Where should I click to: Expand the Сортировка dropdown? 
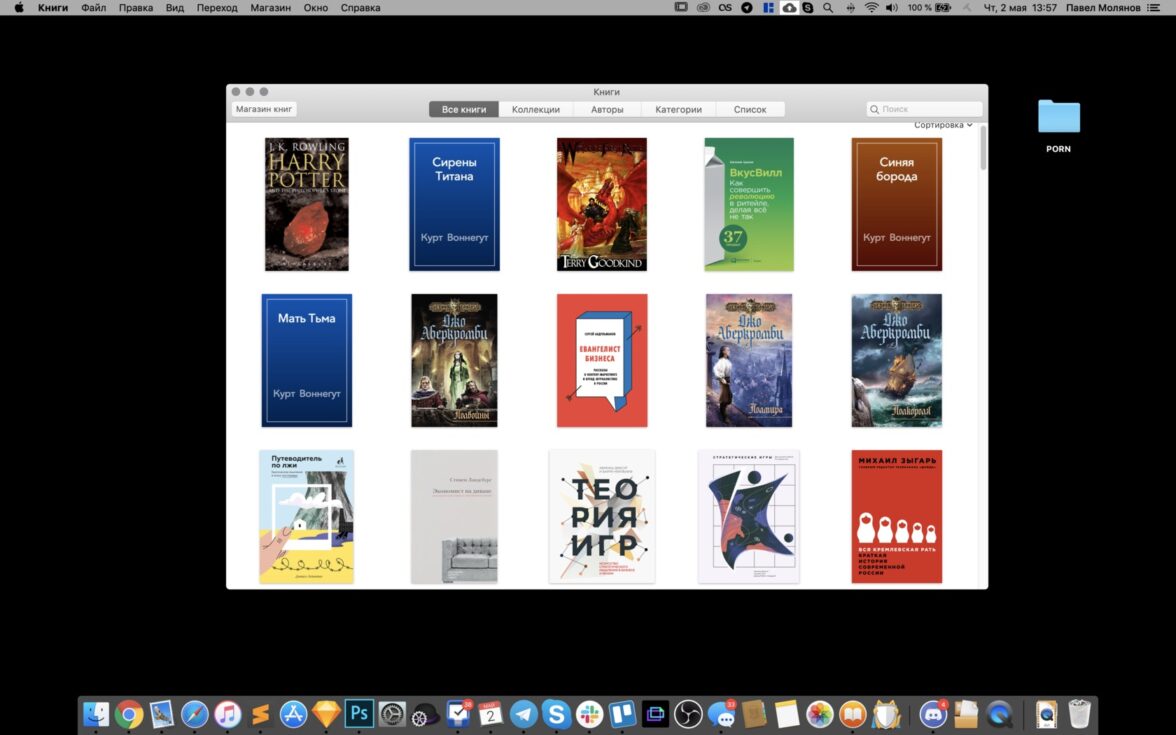[x=943, y=125]
